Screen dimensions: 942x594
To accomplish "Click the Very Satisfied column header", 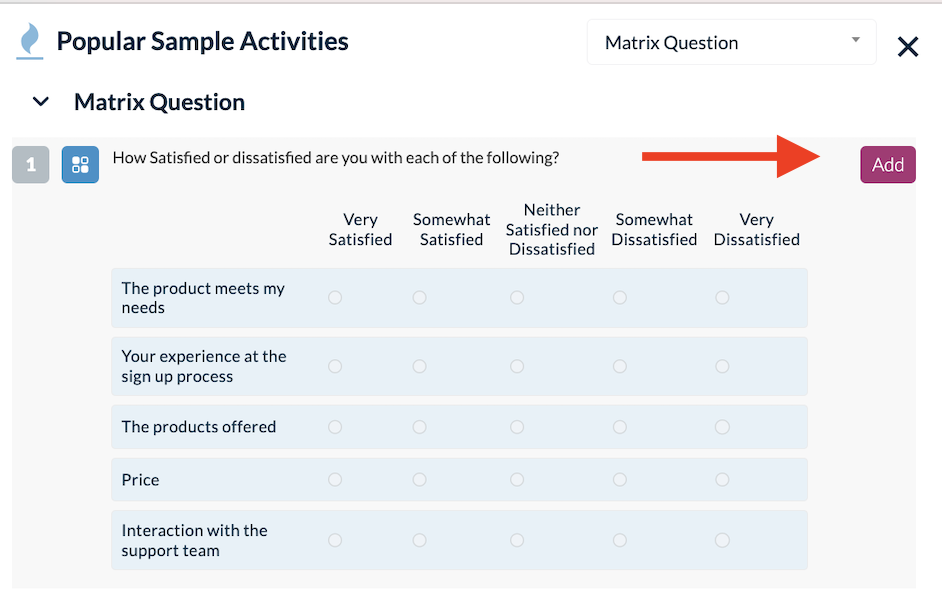I will click(360, 229).
